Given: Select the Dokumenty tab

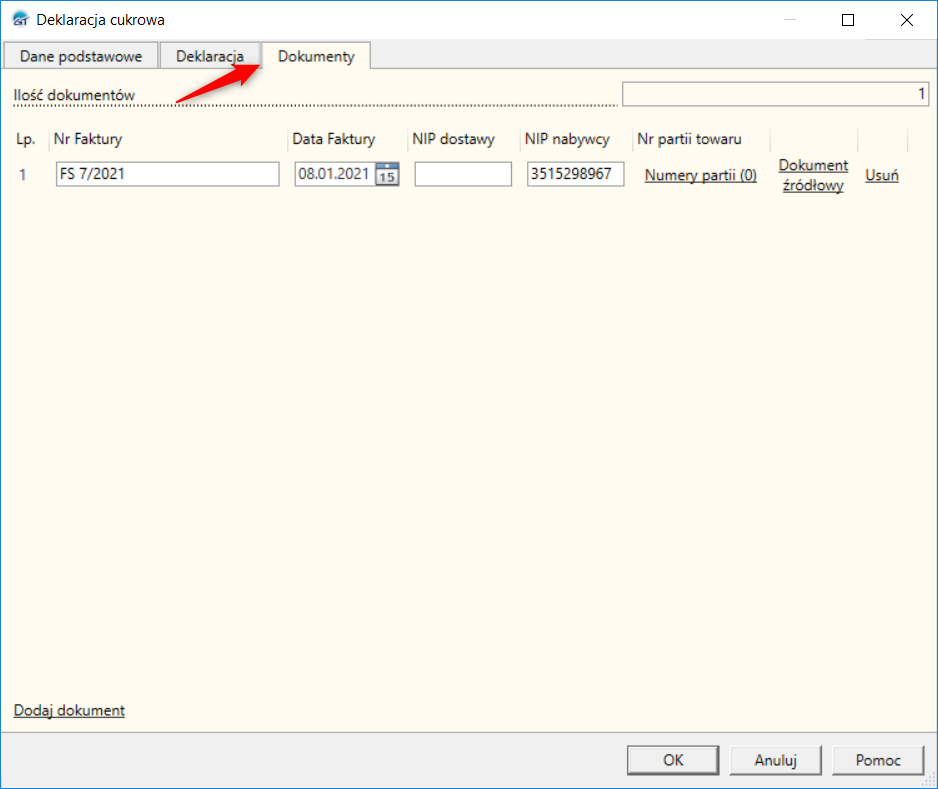Looking at the screenshot, I should 316,56.
